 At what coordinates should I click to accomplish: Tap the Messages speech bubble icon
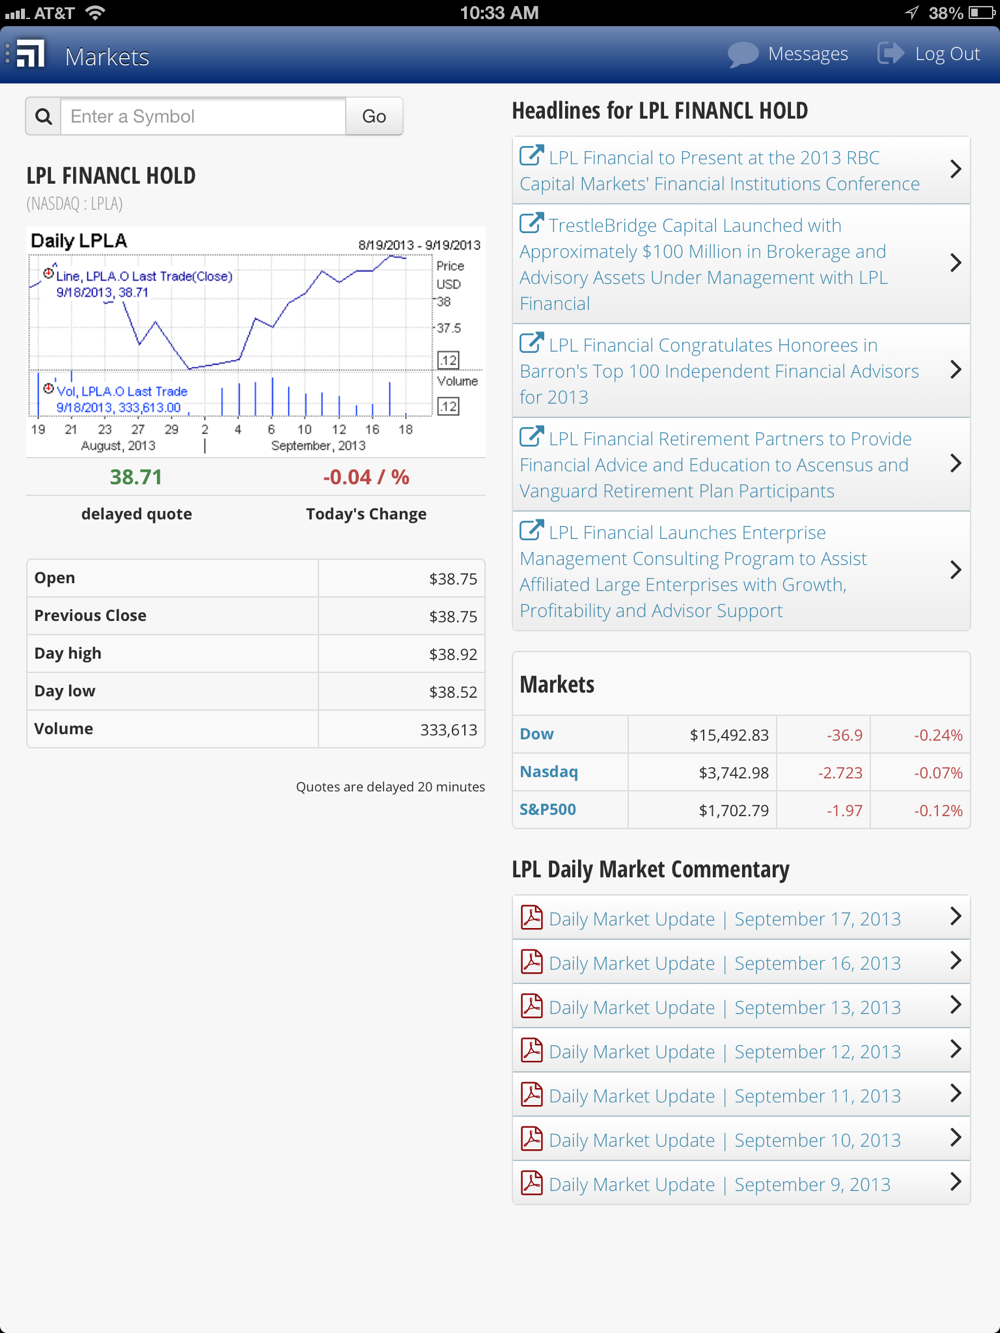tap(743, 54)
